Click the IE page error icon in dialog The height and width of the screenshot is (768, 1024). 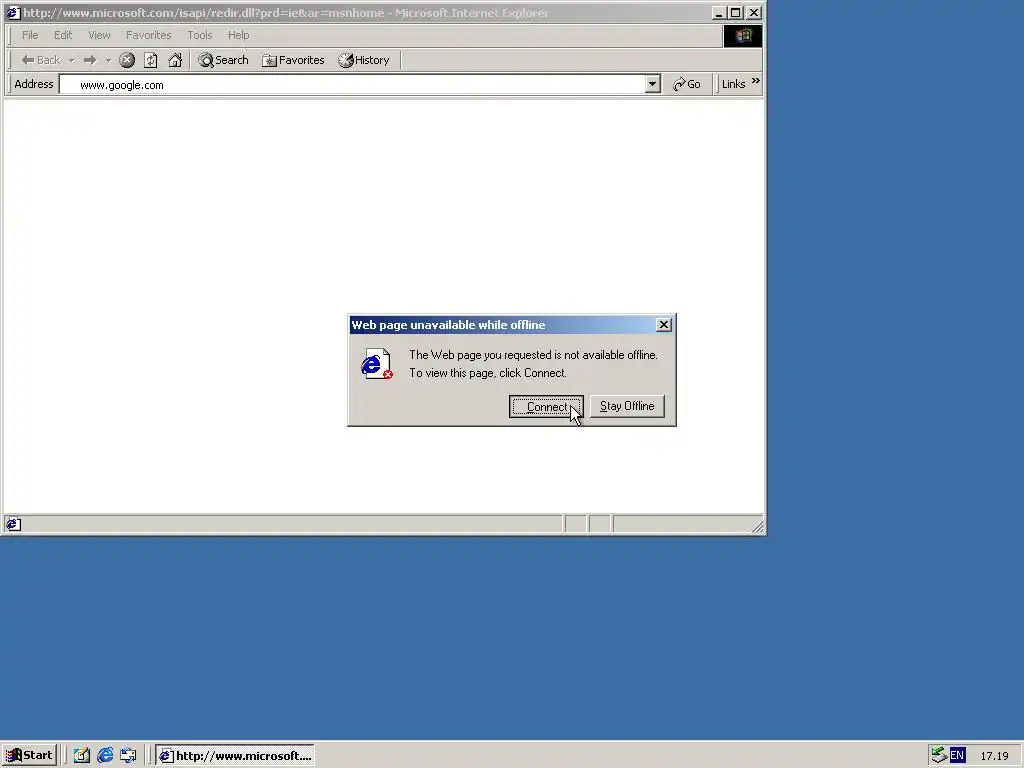pyautogui.click(x=377, y=364)
